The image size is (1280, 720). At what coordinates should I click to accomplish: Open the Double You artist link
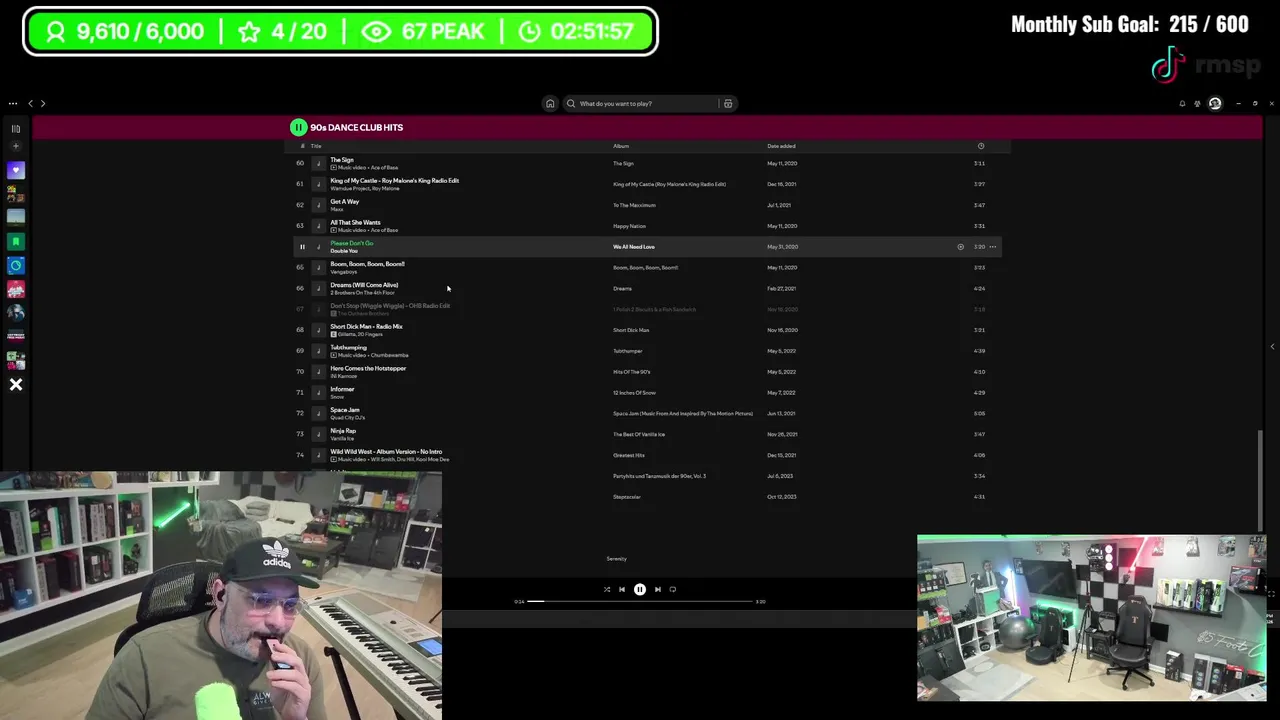pos(344,251)
